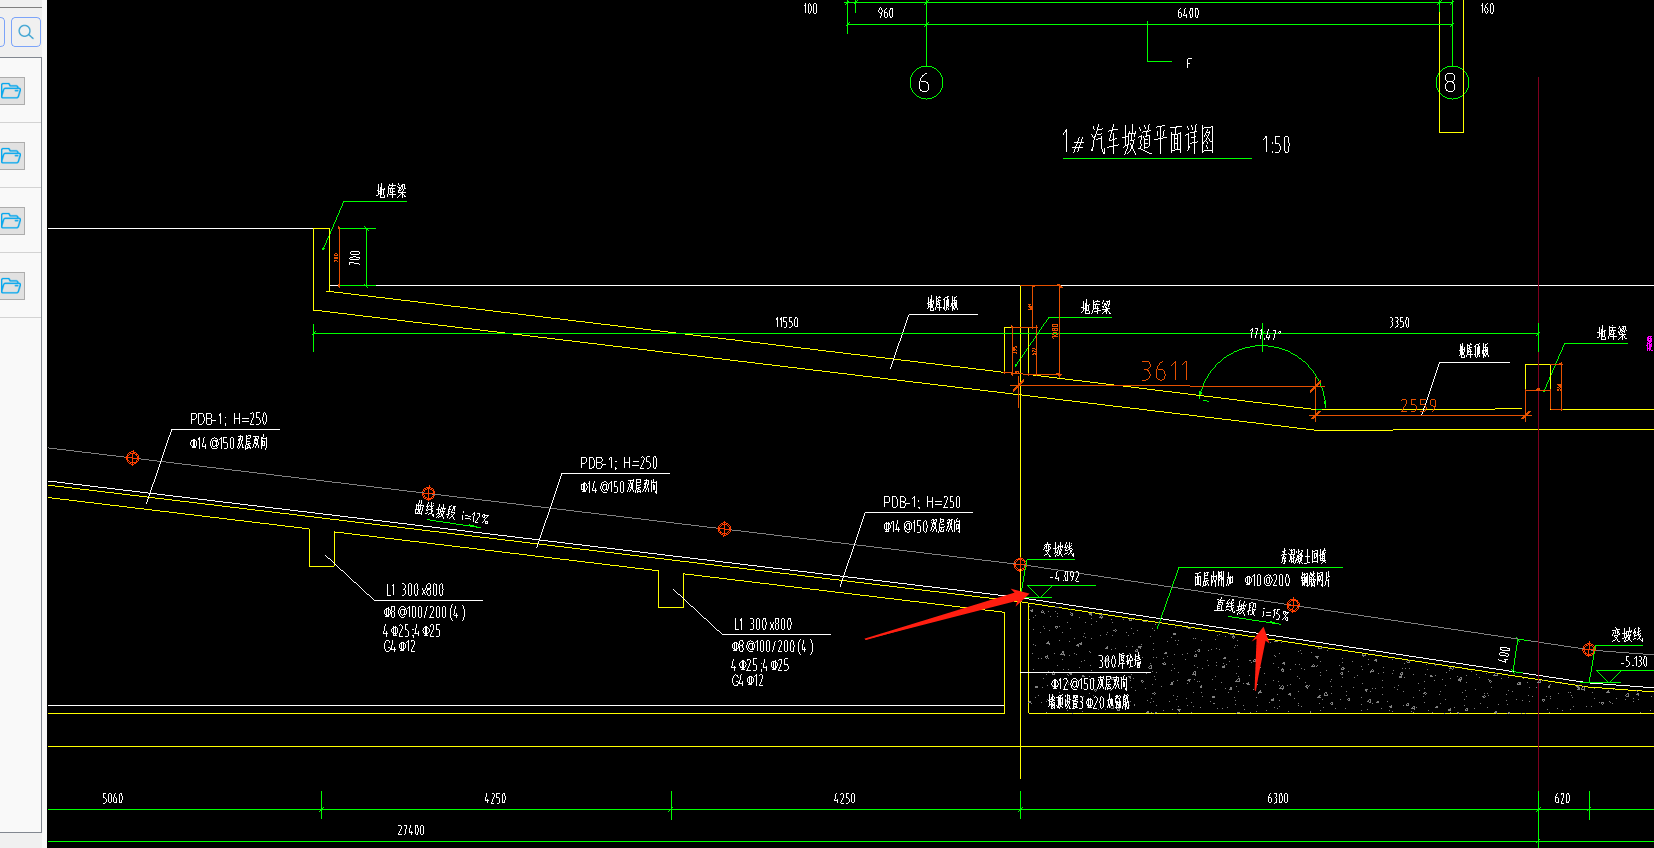Image resolution: width=1654 pixels, height=848 pixels.
Task: Select the 曲线坡段 i=12% slope label
Action: pyautogui.click(x=452, y=514)
